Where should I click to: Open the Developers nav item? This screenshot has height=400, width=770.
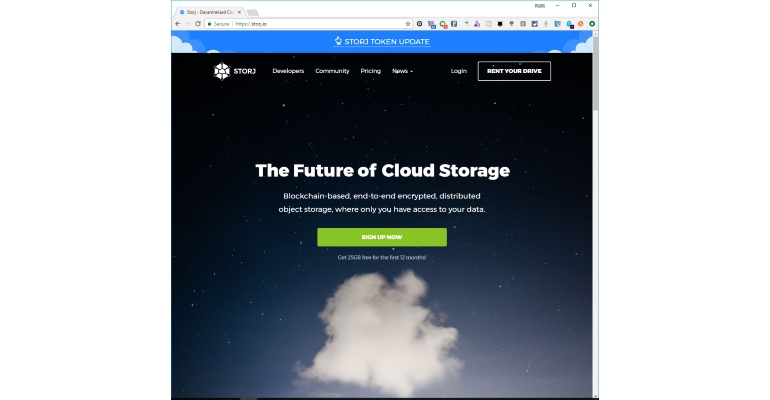click(288, 71)
